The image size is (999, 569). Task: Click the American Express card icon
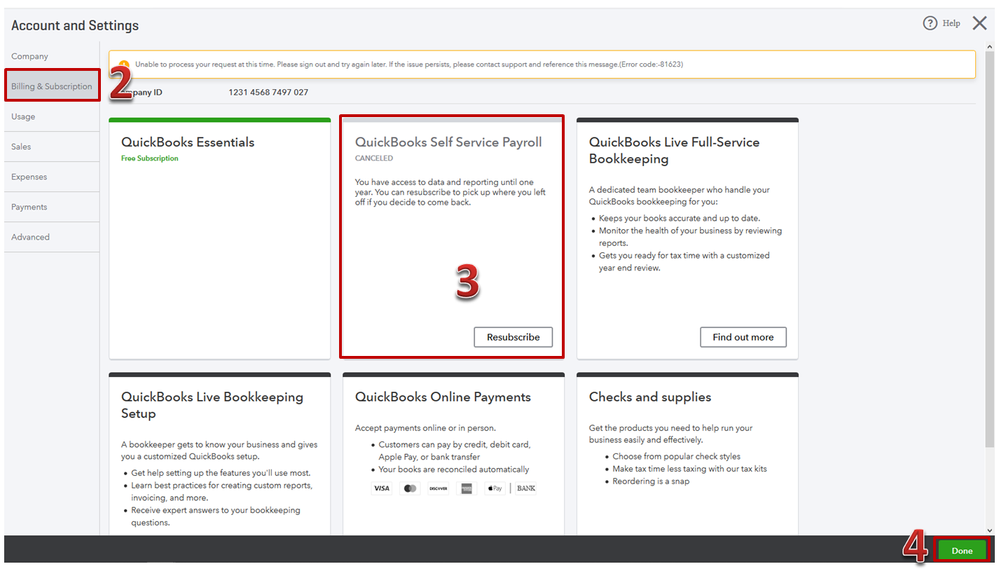coord(466,489)
